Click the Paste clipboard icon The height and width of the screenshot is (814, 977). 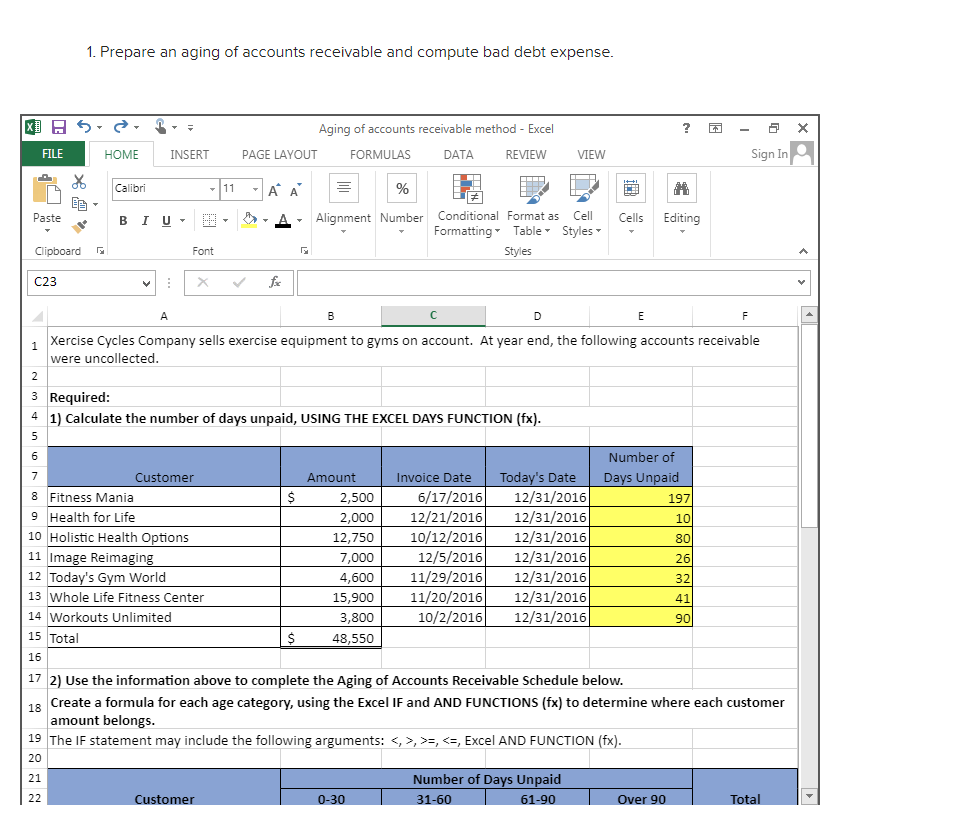(47, 189)
